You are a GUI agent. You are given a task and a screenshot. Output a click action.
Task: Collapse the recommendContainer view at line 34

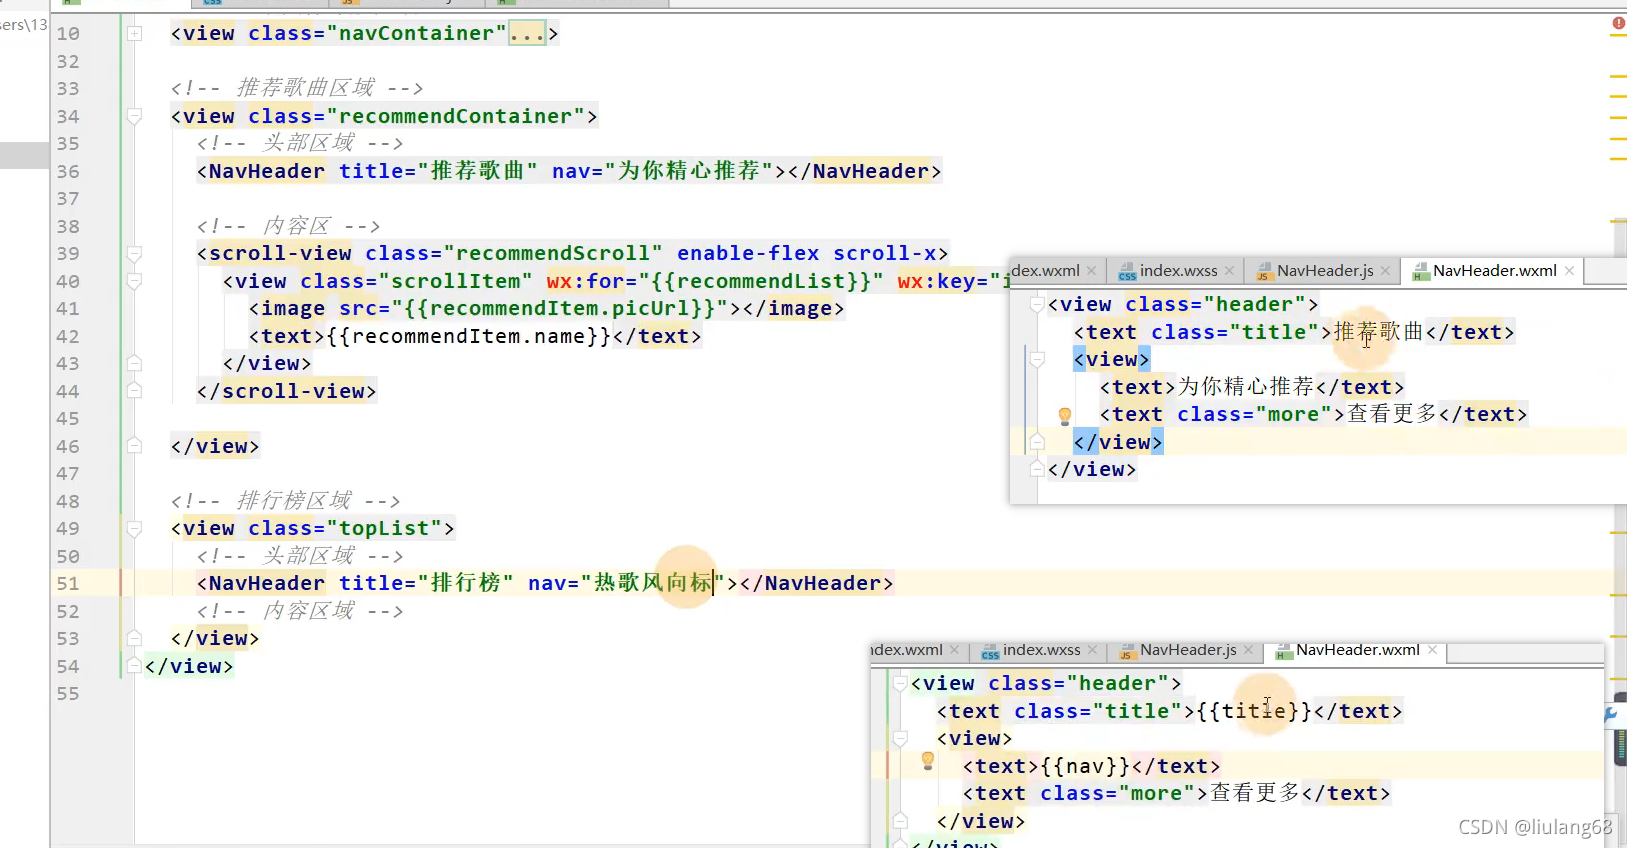pyautogui.click(x=134, y=117)
